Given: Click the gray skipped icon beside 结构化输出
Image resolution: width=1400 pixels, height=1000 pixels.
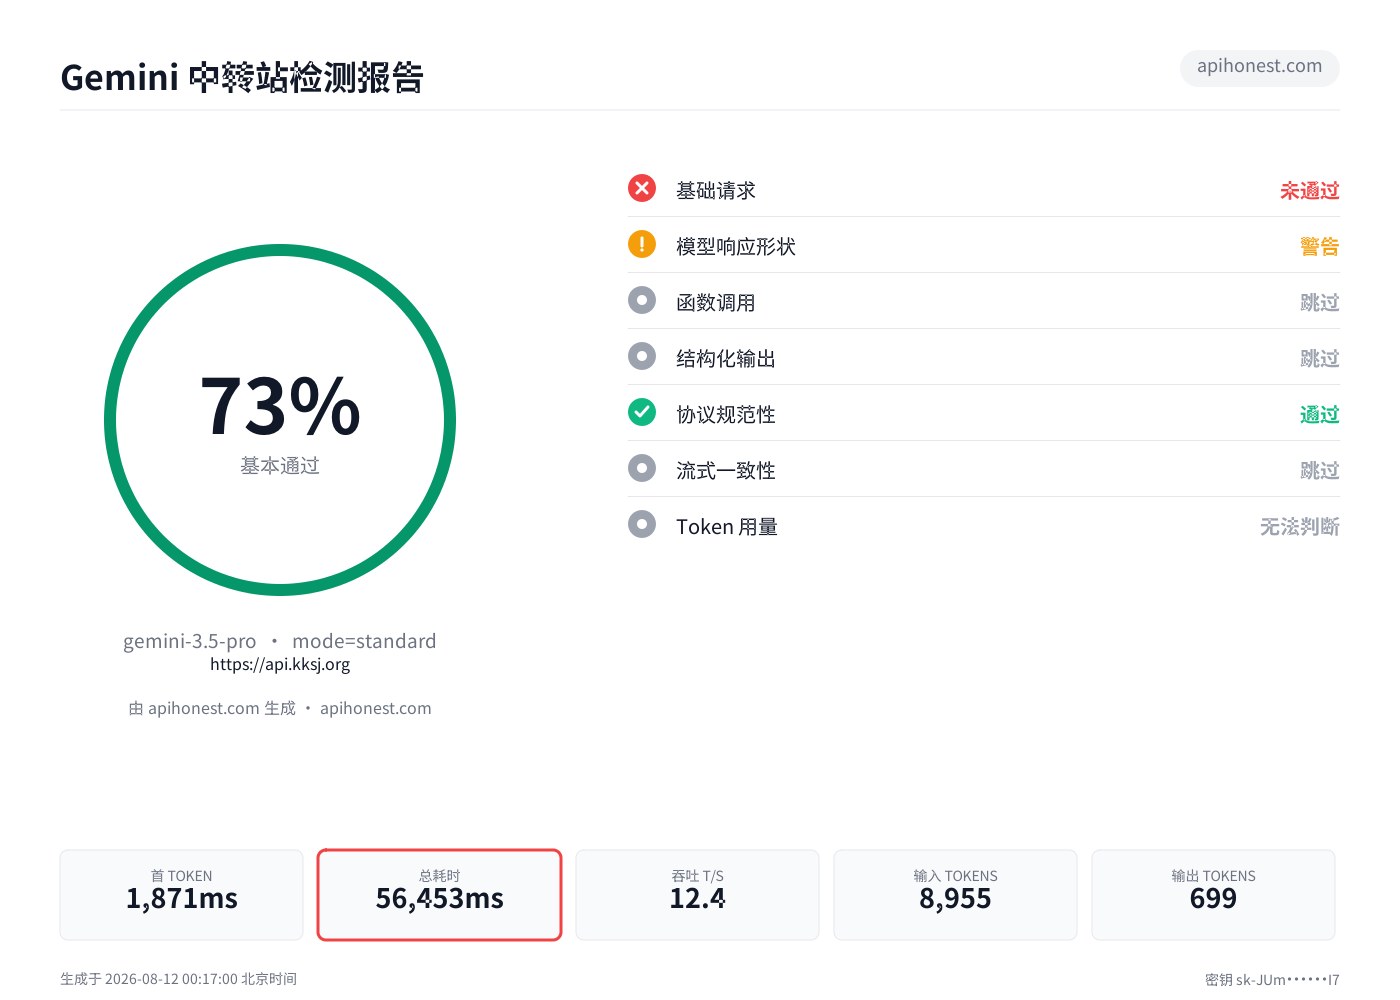Looking at the screenshot, I should point(642,356).
